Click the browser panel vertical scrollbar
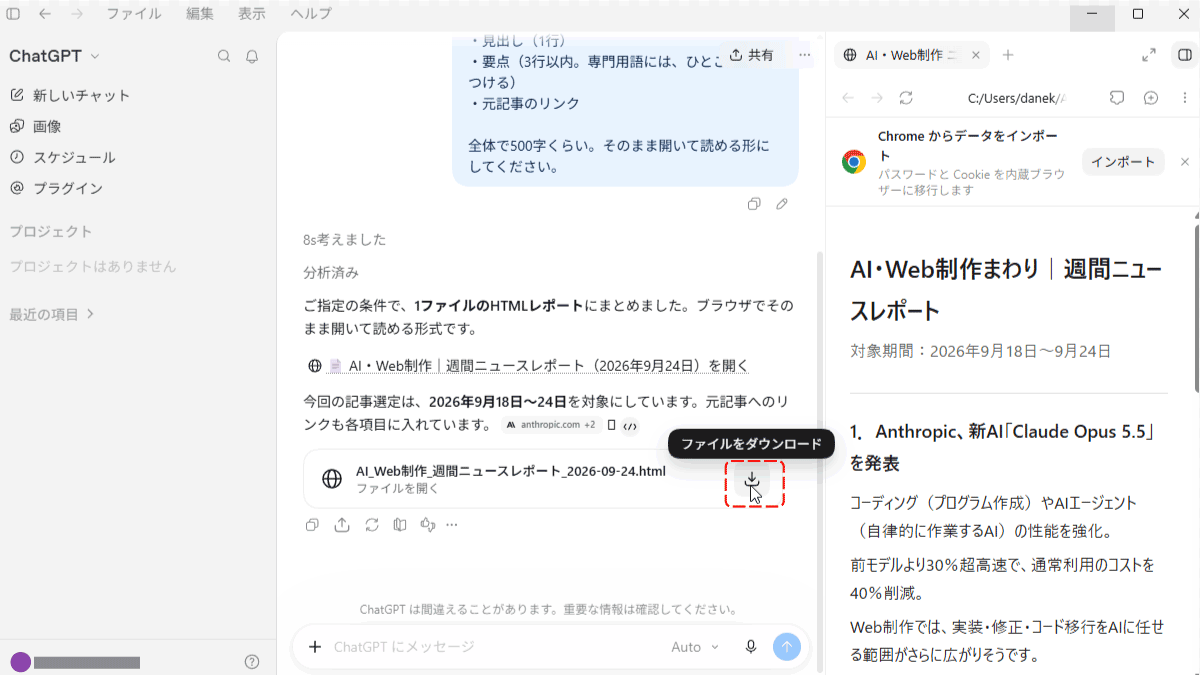1200x675 pixels. tap(1197, 310)
